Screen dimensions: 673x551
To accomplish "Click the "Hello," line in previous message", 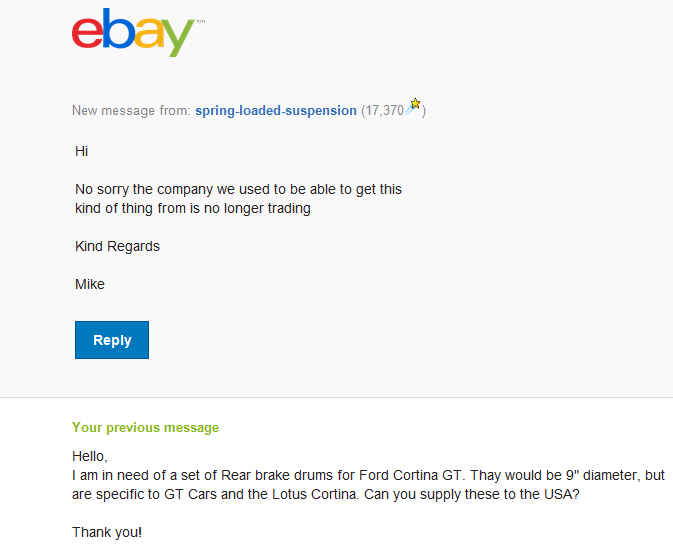I will tap(89, 456).
